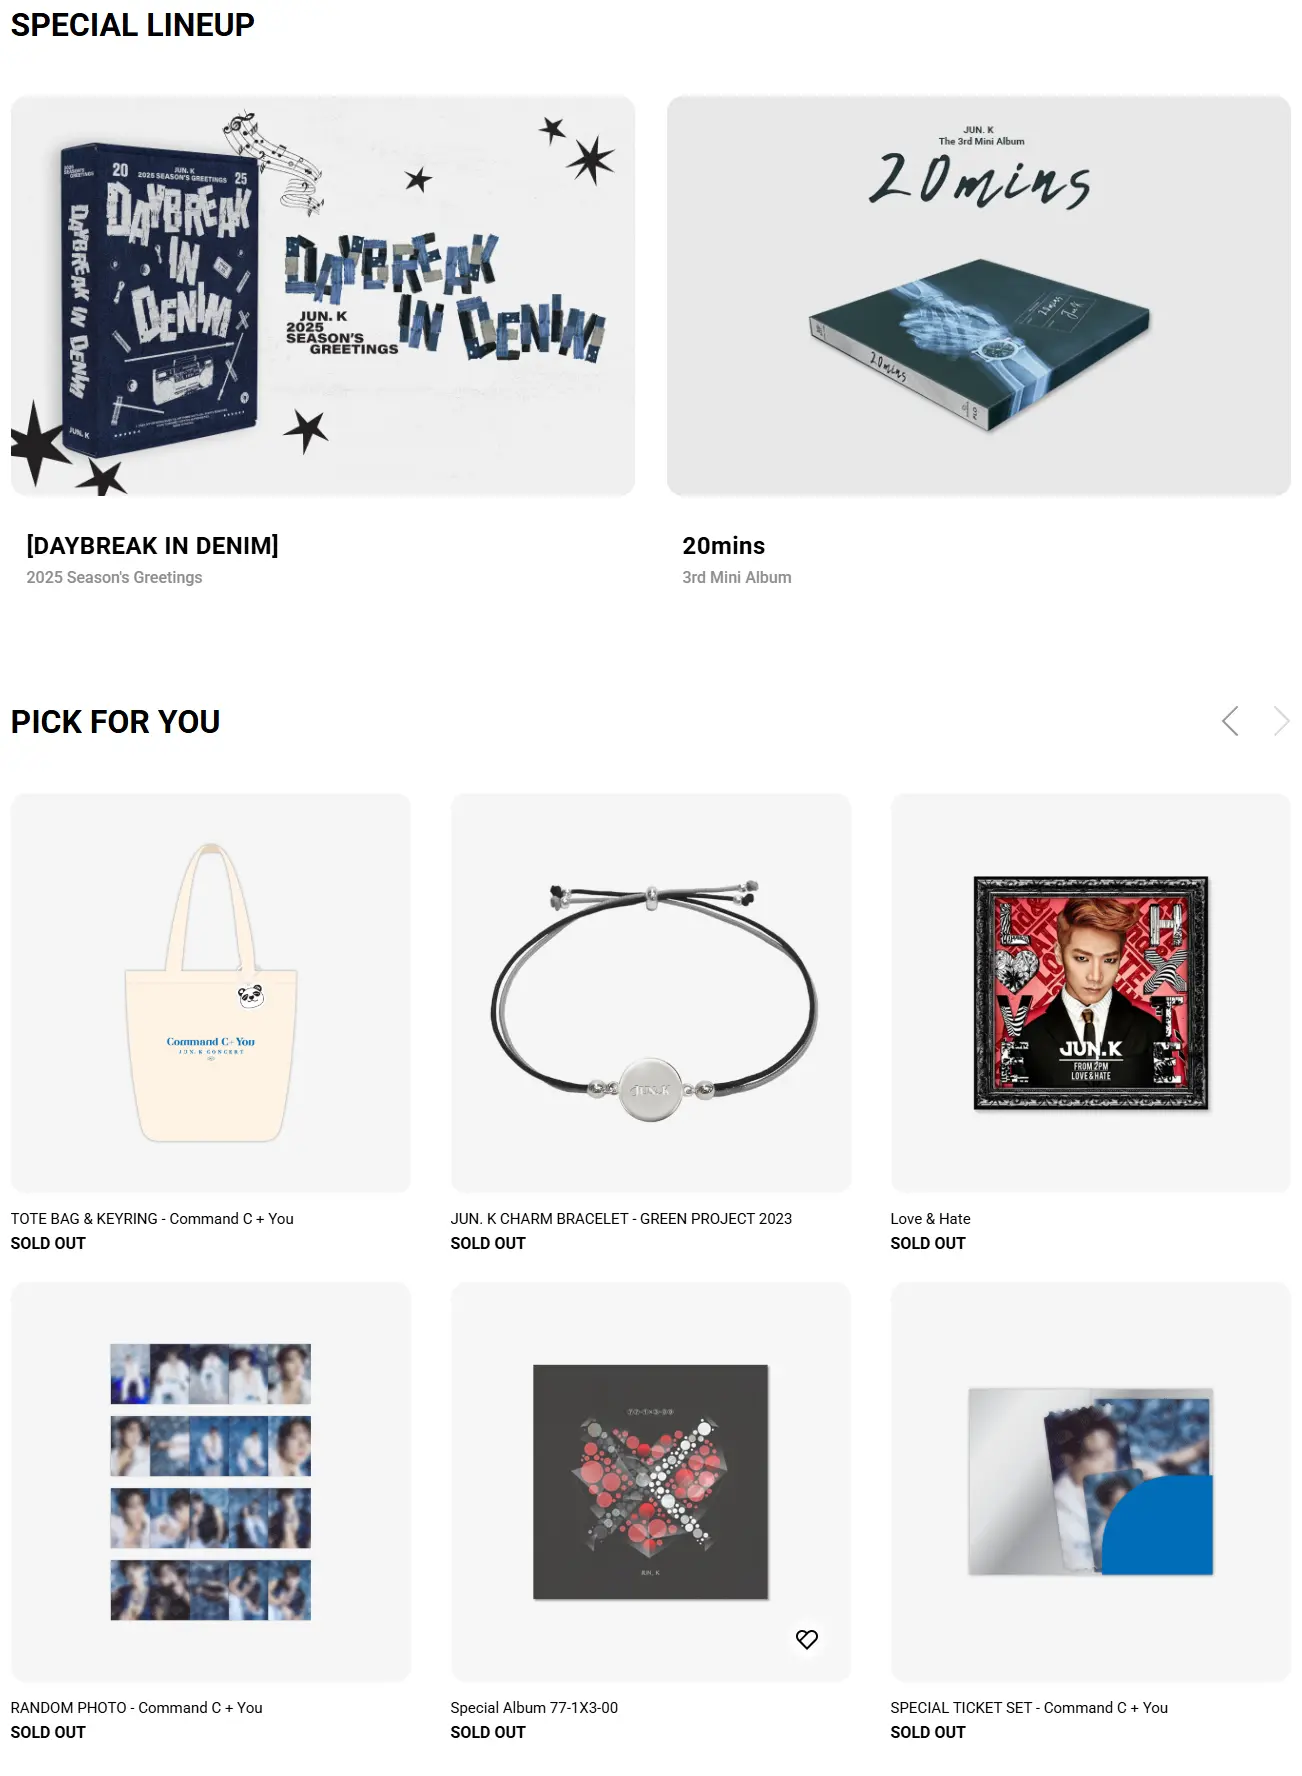Click the heart wishlist icon on Special Album
Image resolution: width=1302 pixels, height=1776 pixels.
click(x=807, y=1639)
